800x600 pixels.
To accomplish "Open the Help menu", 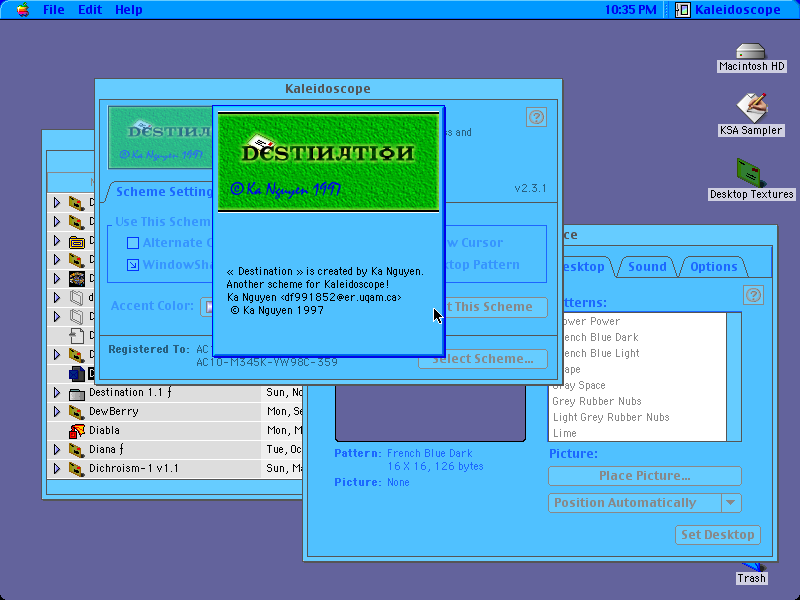I will [x=129, y=10].
